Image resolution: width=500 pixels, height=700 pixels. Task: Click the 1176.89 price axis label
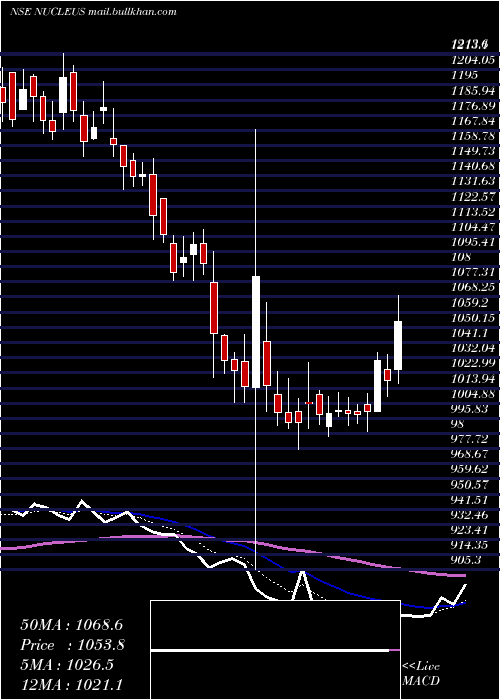473,106
